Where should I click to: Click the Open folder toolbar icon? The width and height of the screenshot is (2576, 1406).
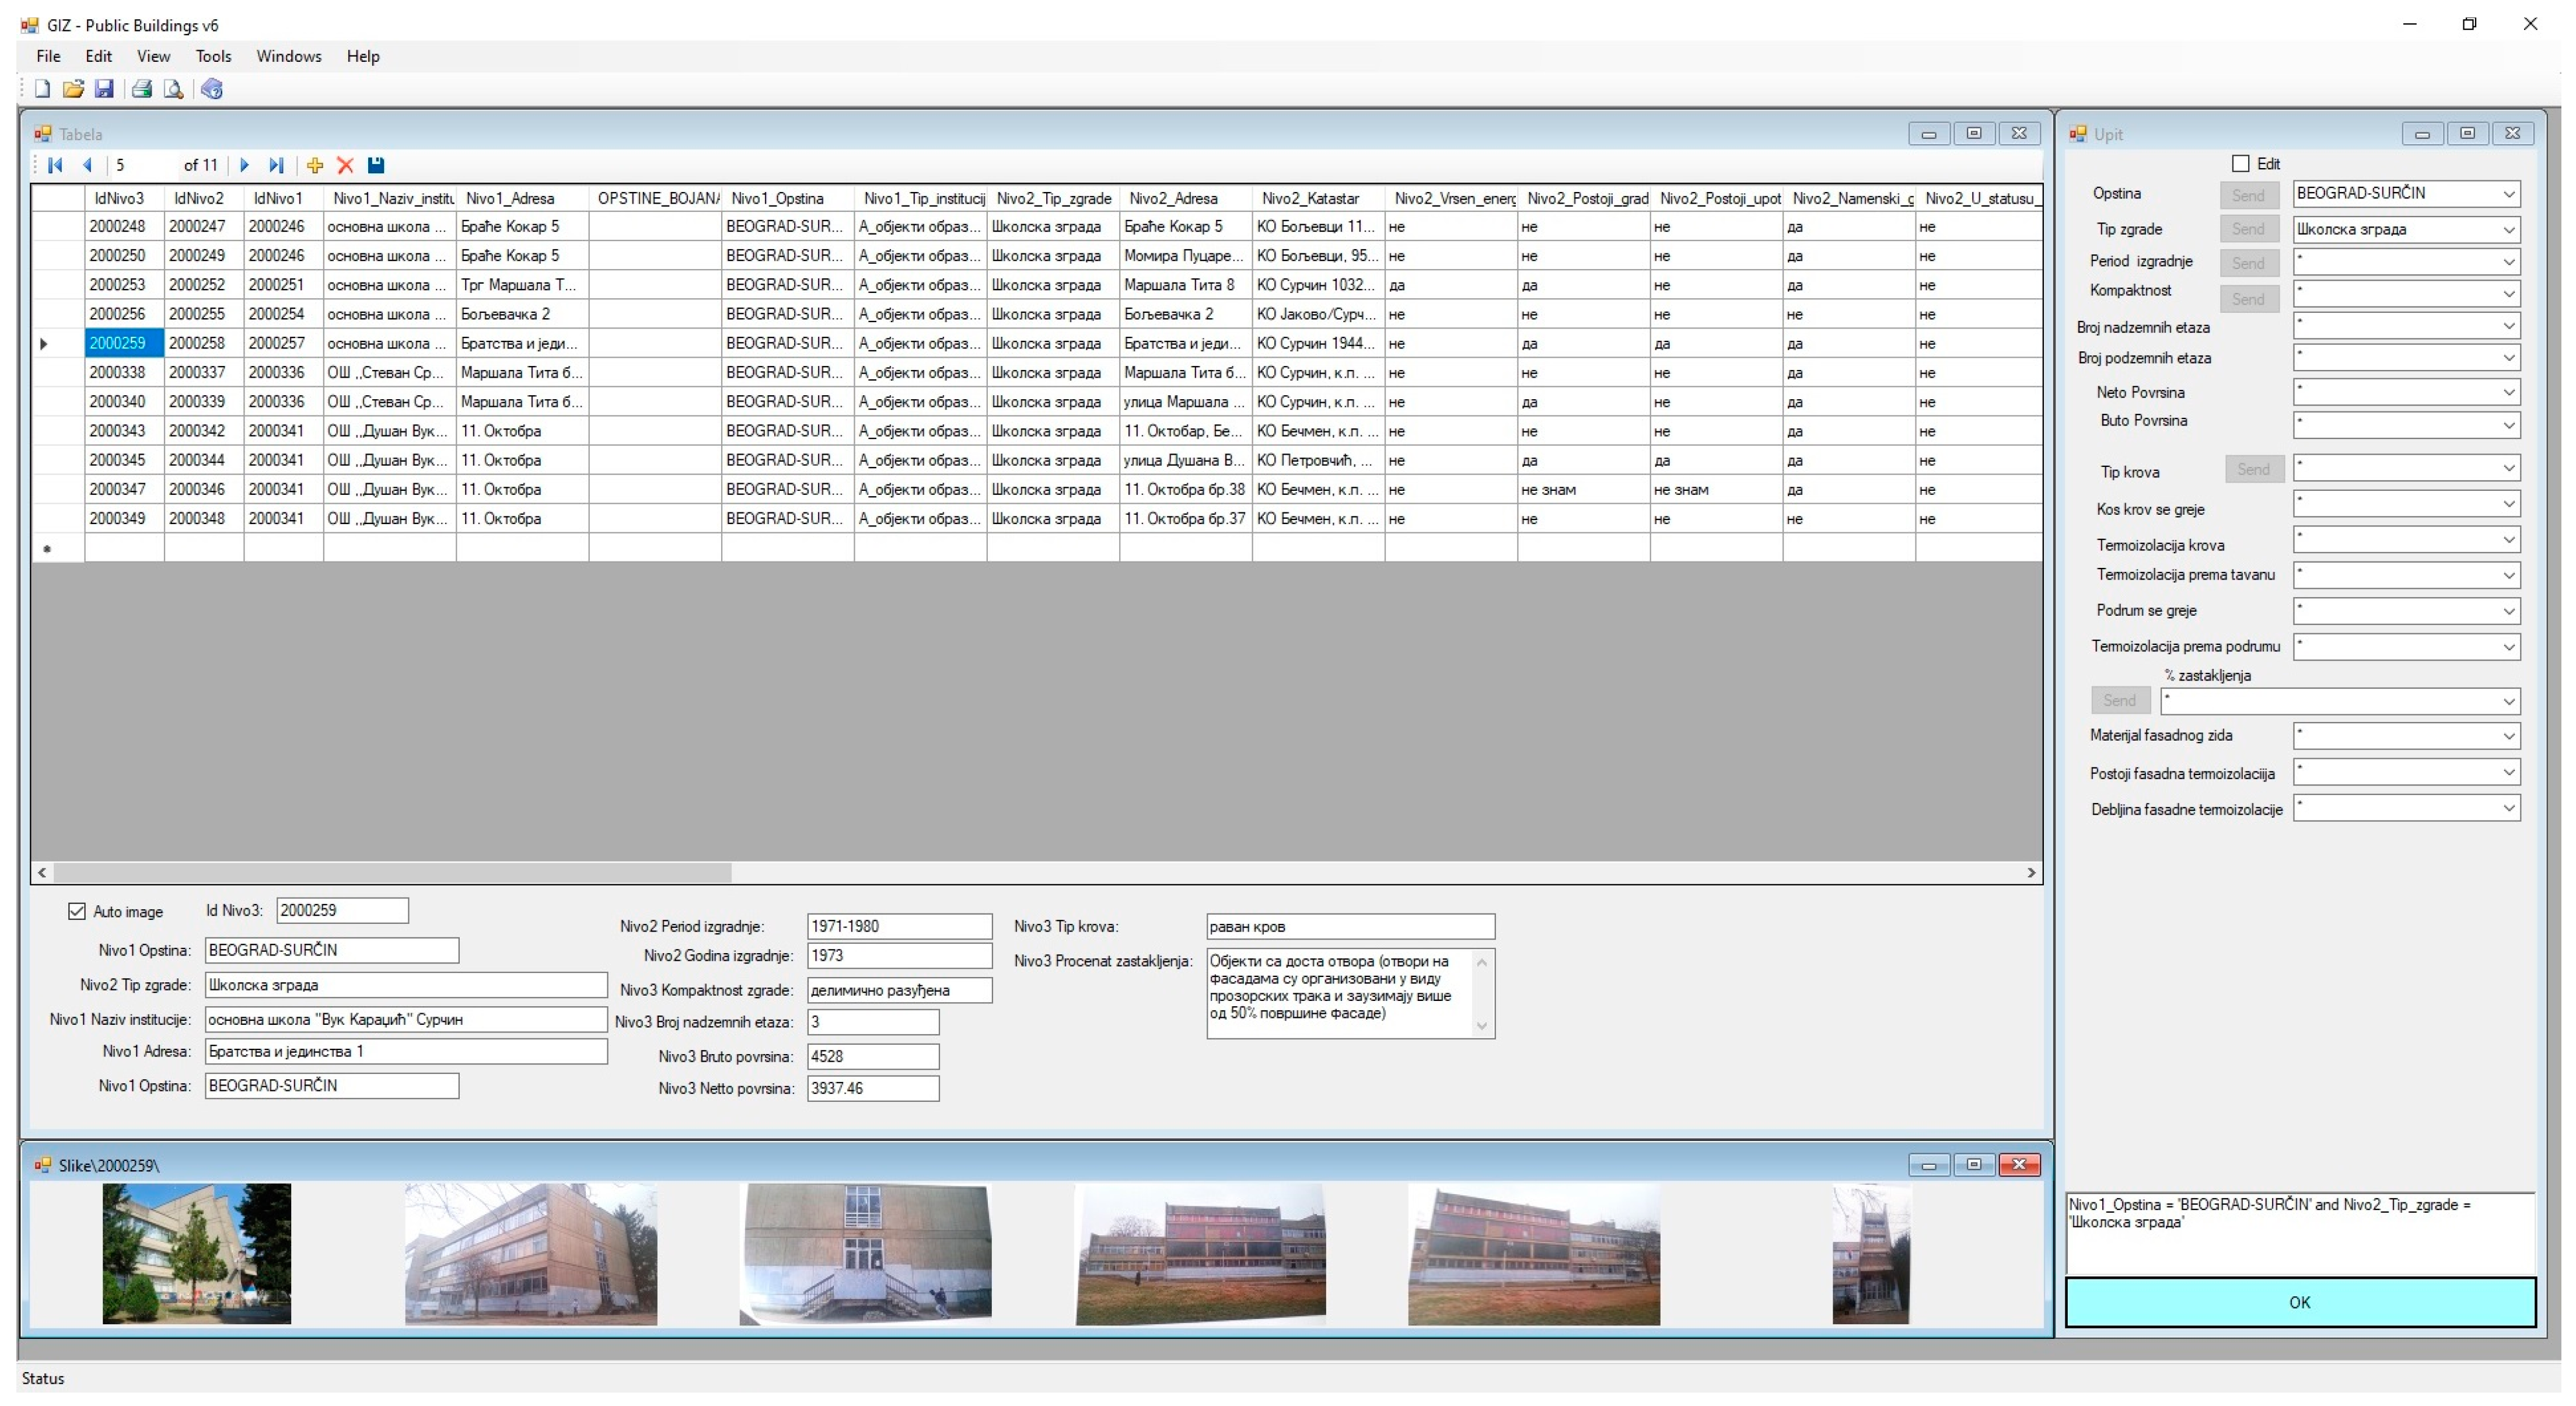click(x=73, y=89)
